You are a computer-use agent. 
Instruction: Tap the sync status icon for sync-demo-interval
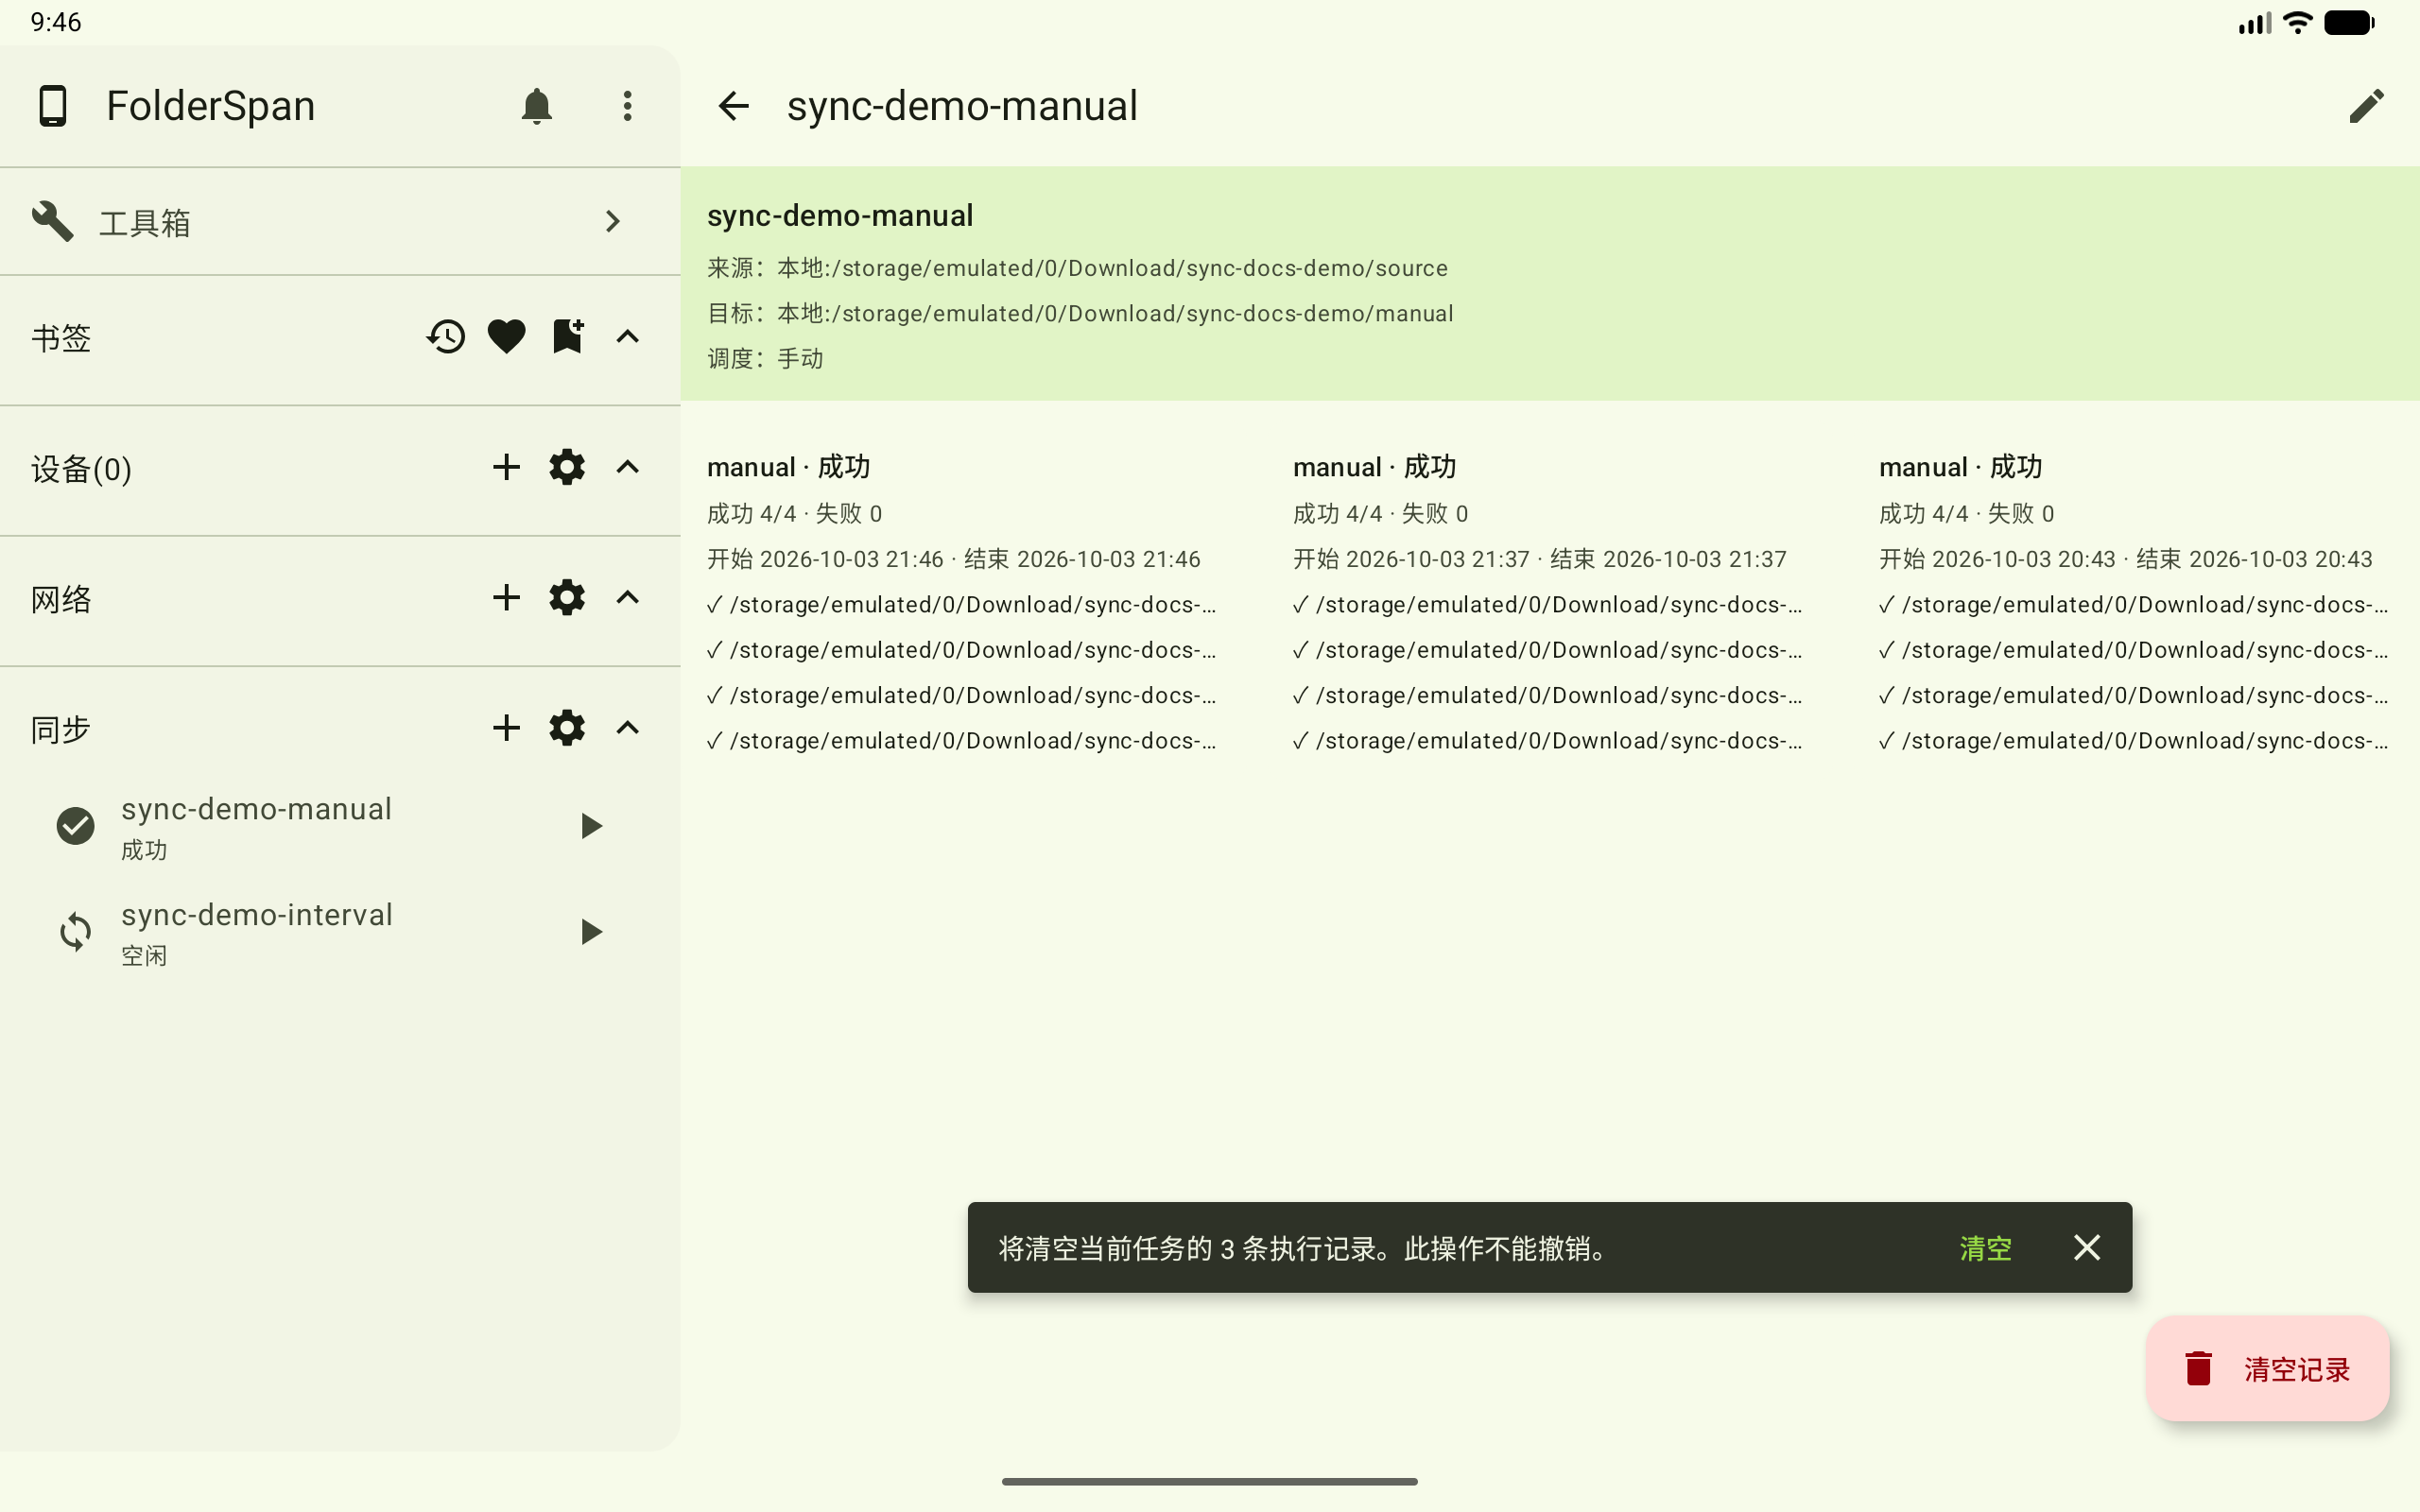coord(75,932)
